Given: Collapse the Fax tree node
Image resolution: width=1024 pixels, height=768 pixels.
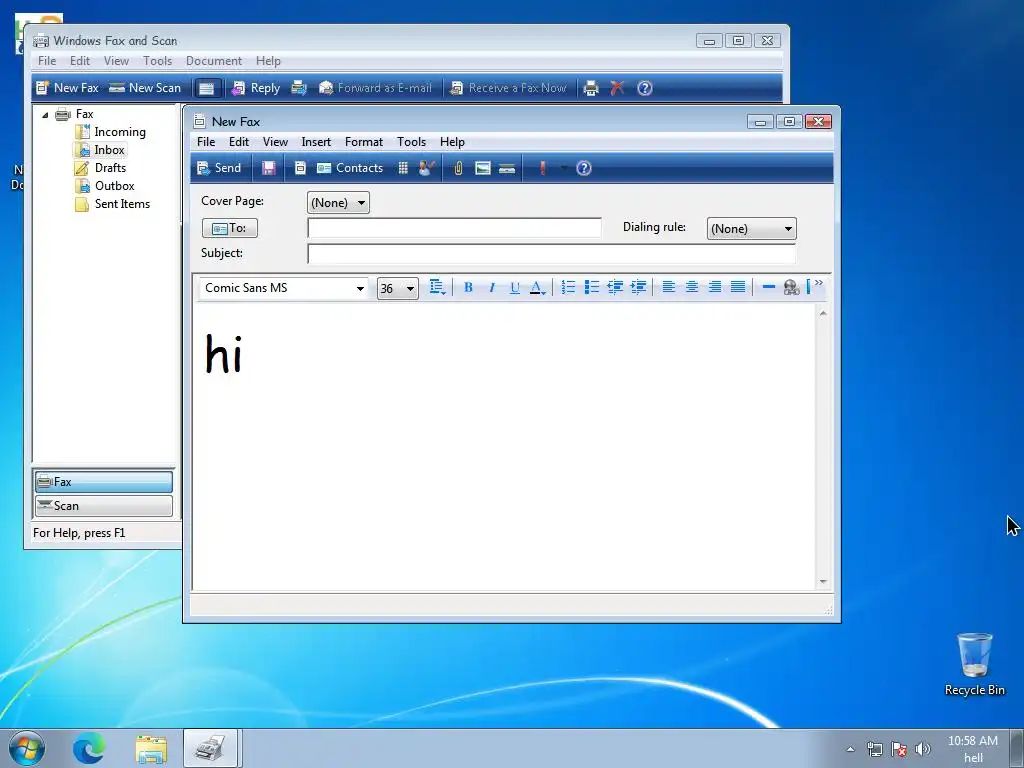Looking at the screenshot, I should point(45,114).
